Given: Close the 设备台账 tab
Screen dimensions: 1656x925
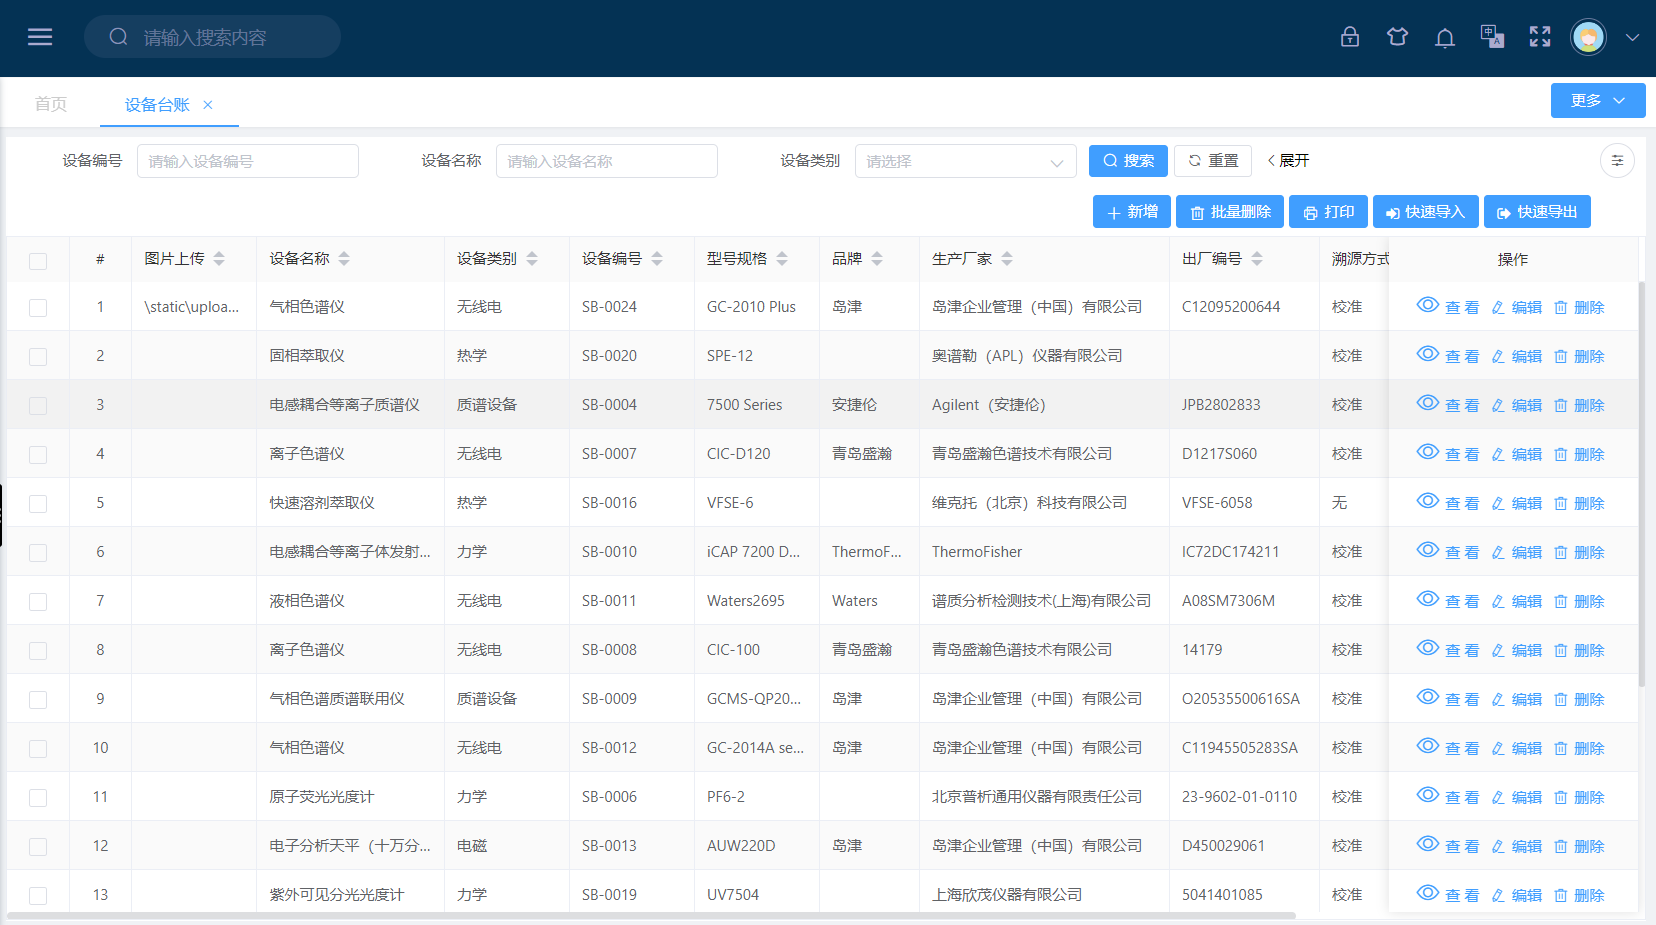Looking at the screenshot, I should pyautogui.click(x=208, y=105).
